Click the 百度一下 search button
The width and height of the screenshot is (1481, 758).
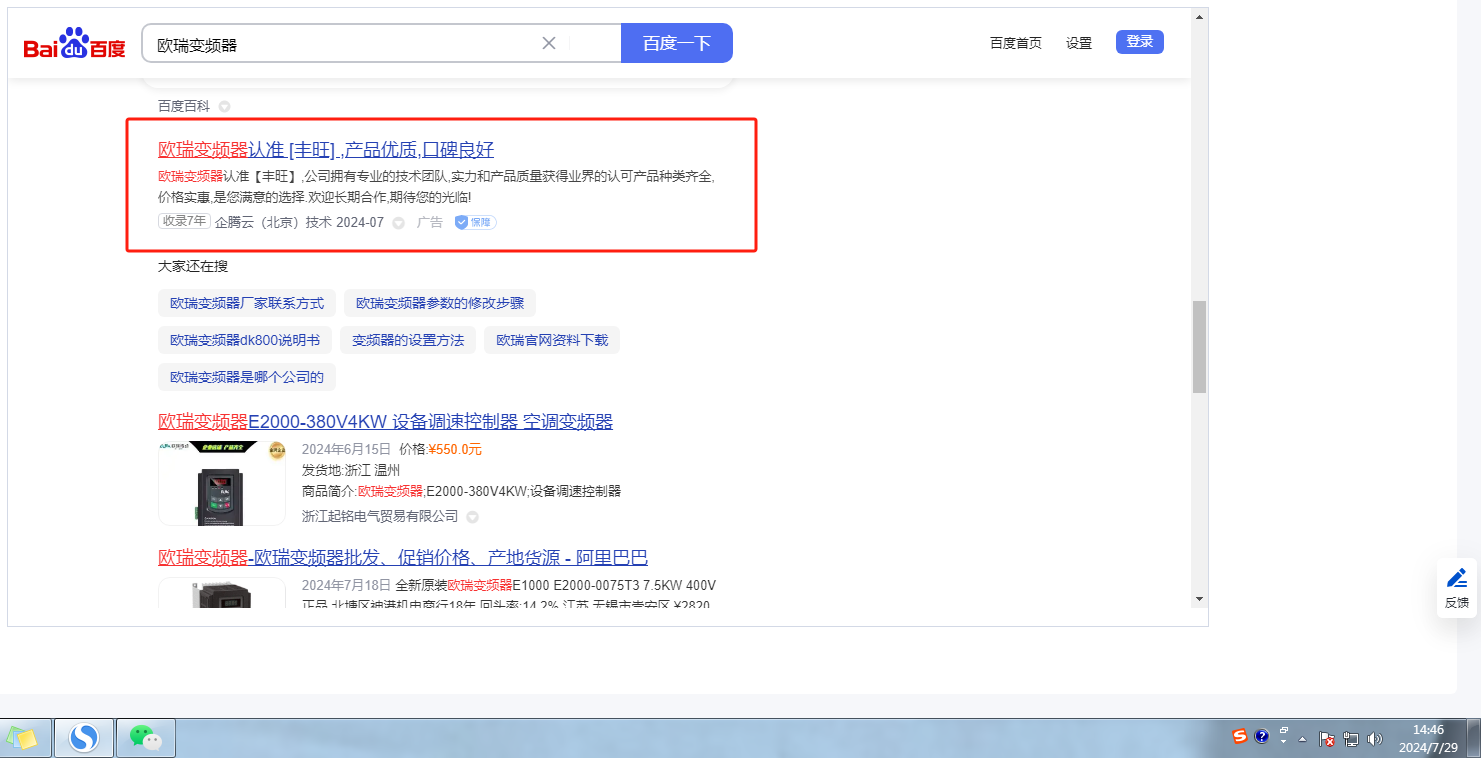coord(676,43)
